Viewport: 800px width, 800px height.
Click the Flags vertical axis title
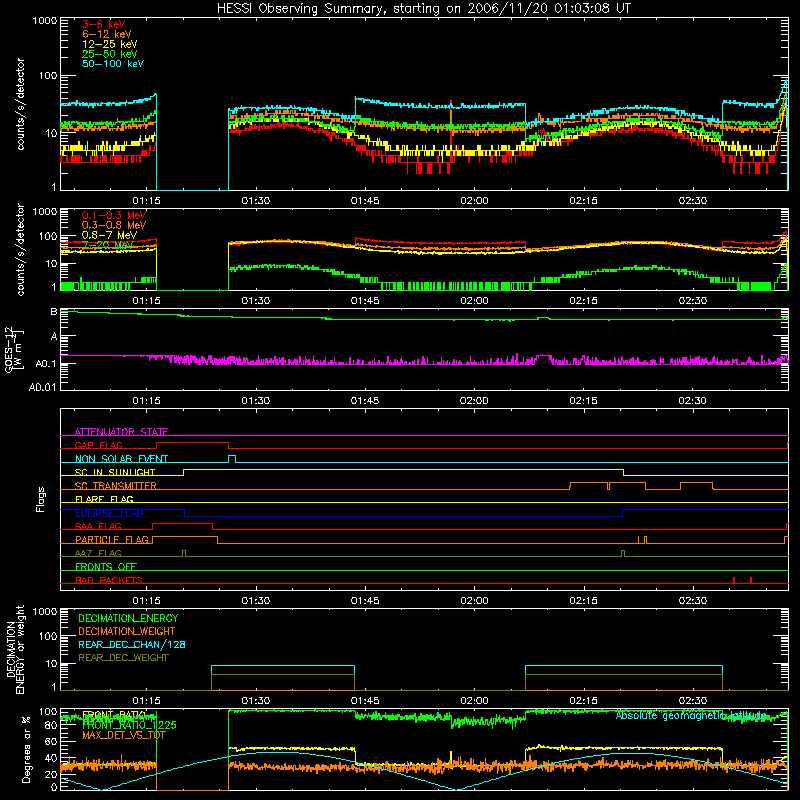tap(41, 499)
